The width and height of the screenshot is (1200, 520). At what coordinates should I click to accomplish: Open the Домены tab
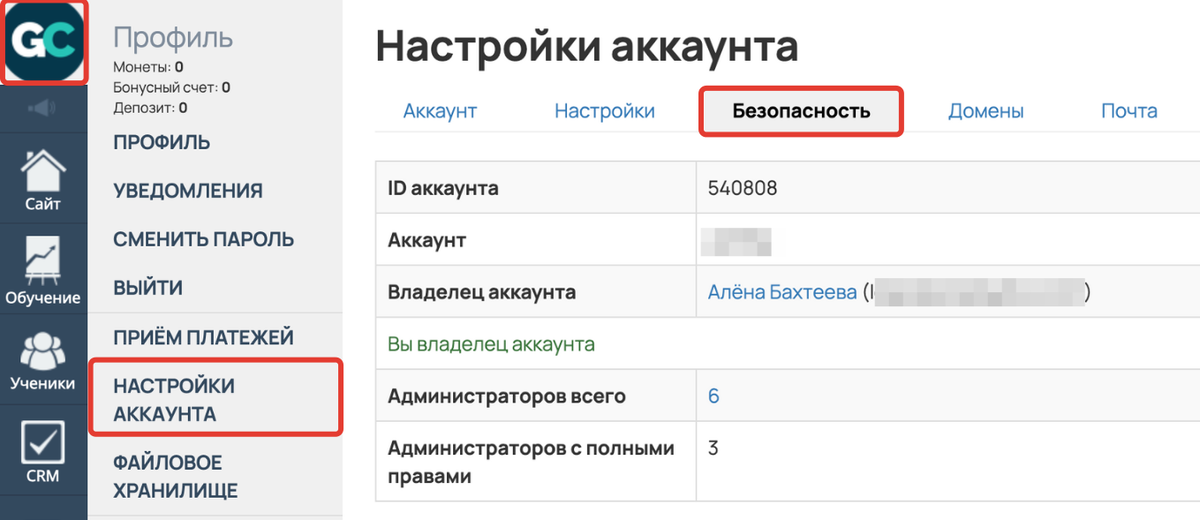[x=985, y=111]
